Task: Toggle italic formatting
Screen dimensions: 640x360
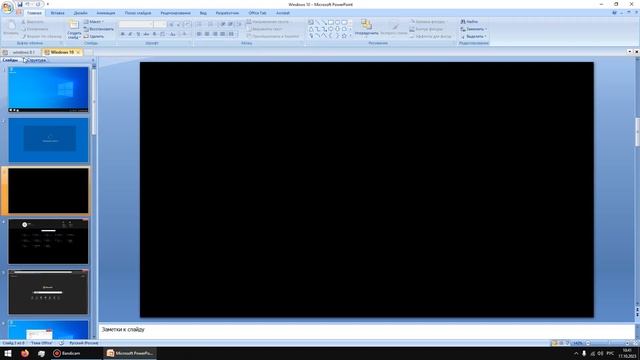Action: (130, 34)
